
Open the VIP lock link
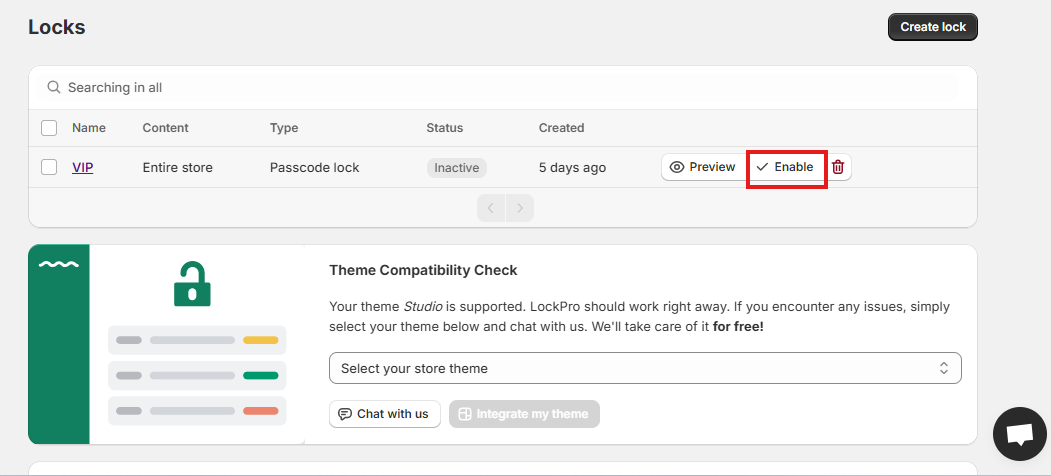(83, 167)
